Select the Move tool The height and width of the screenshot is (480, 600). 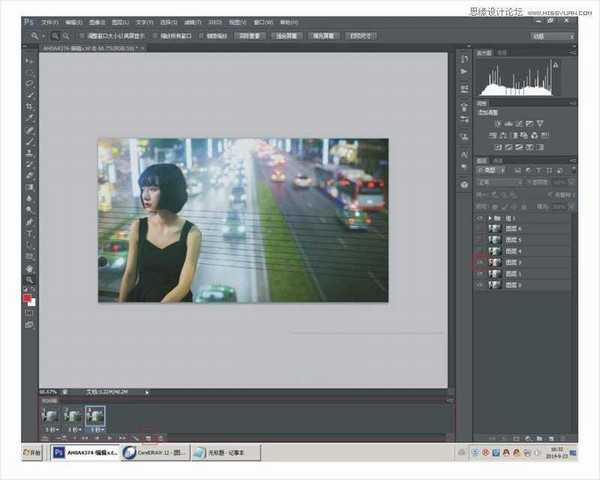tap(29, 62)
